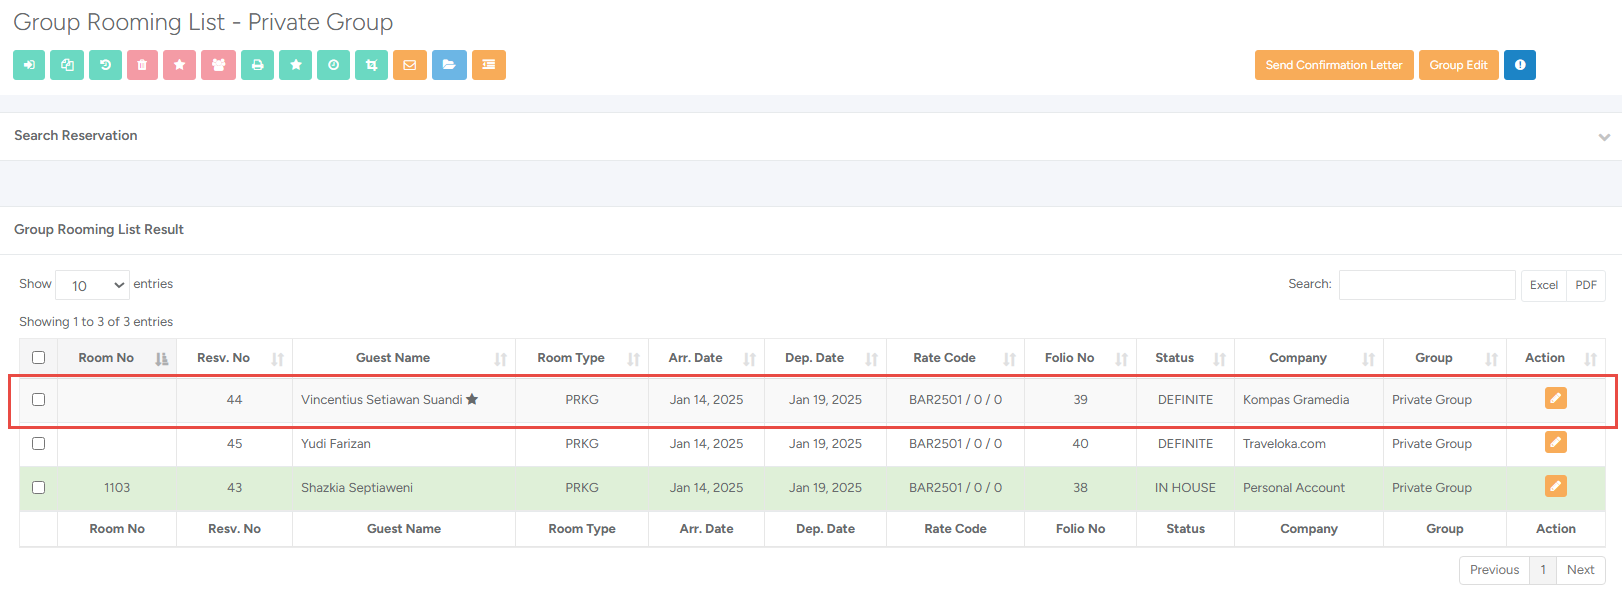Image resolution: width=1622 pixels, height=592 pixels.
Task: Click the Send Confirmation Letter button
Action: point(1333,65)
